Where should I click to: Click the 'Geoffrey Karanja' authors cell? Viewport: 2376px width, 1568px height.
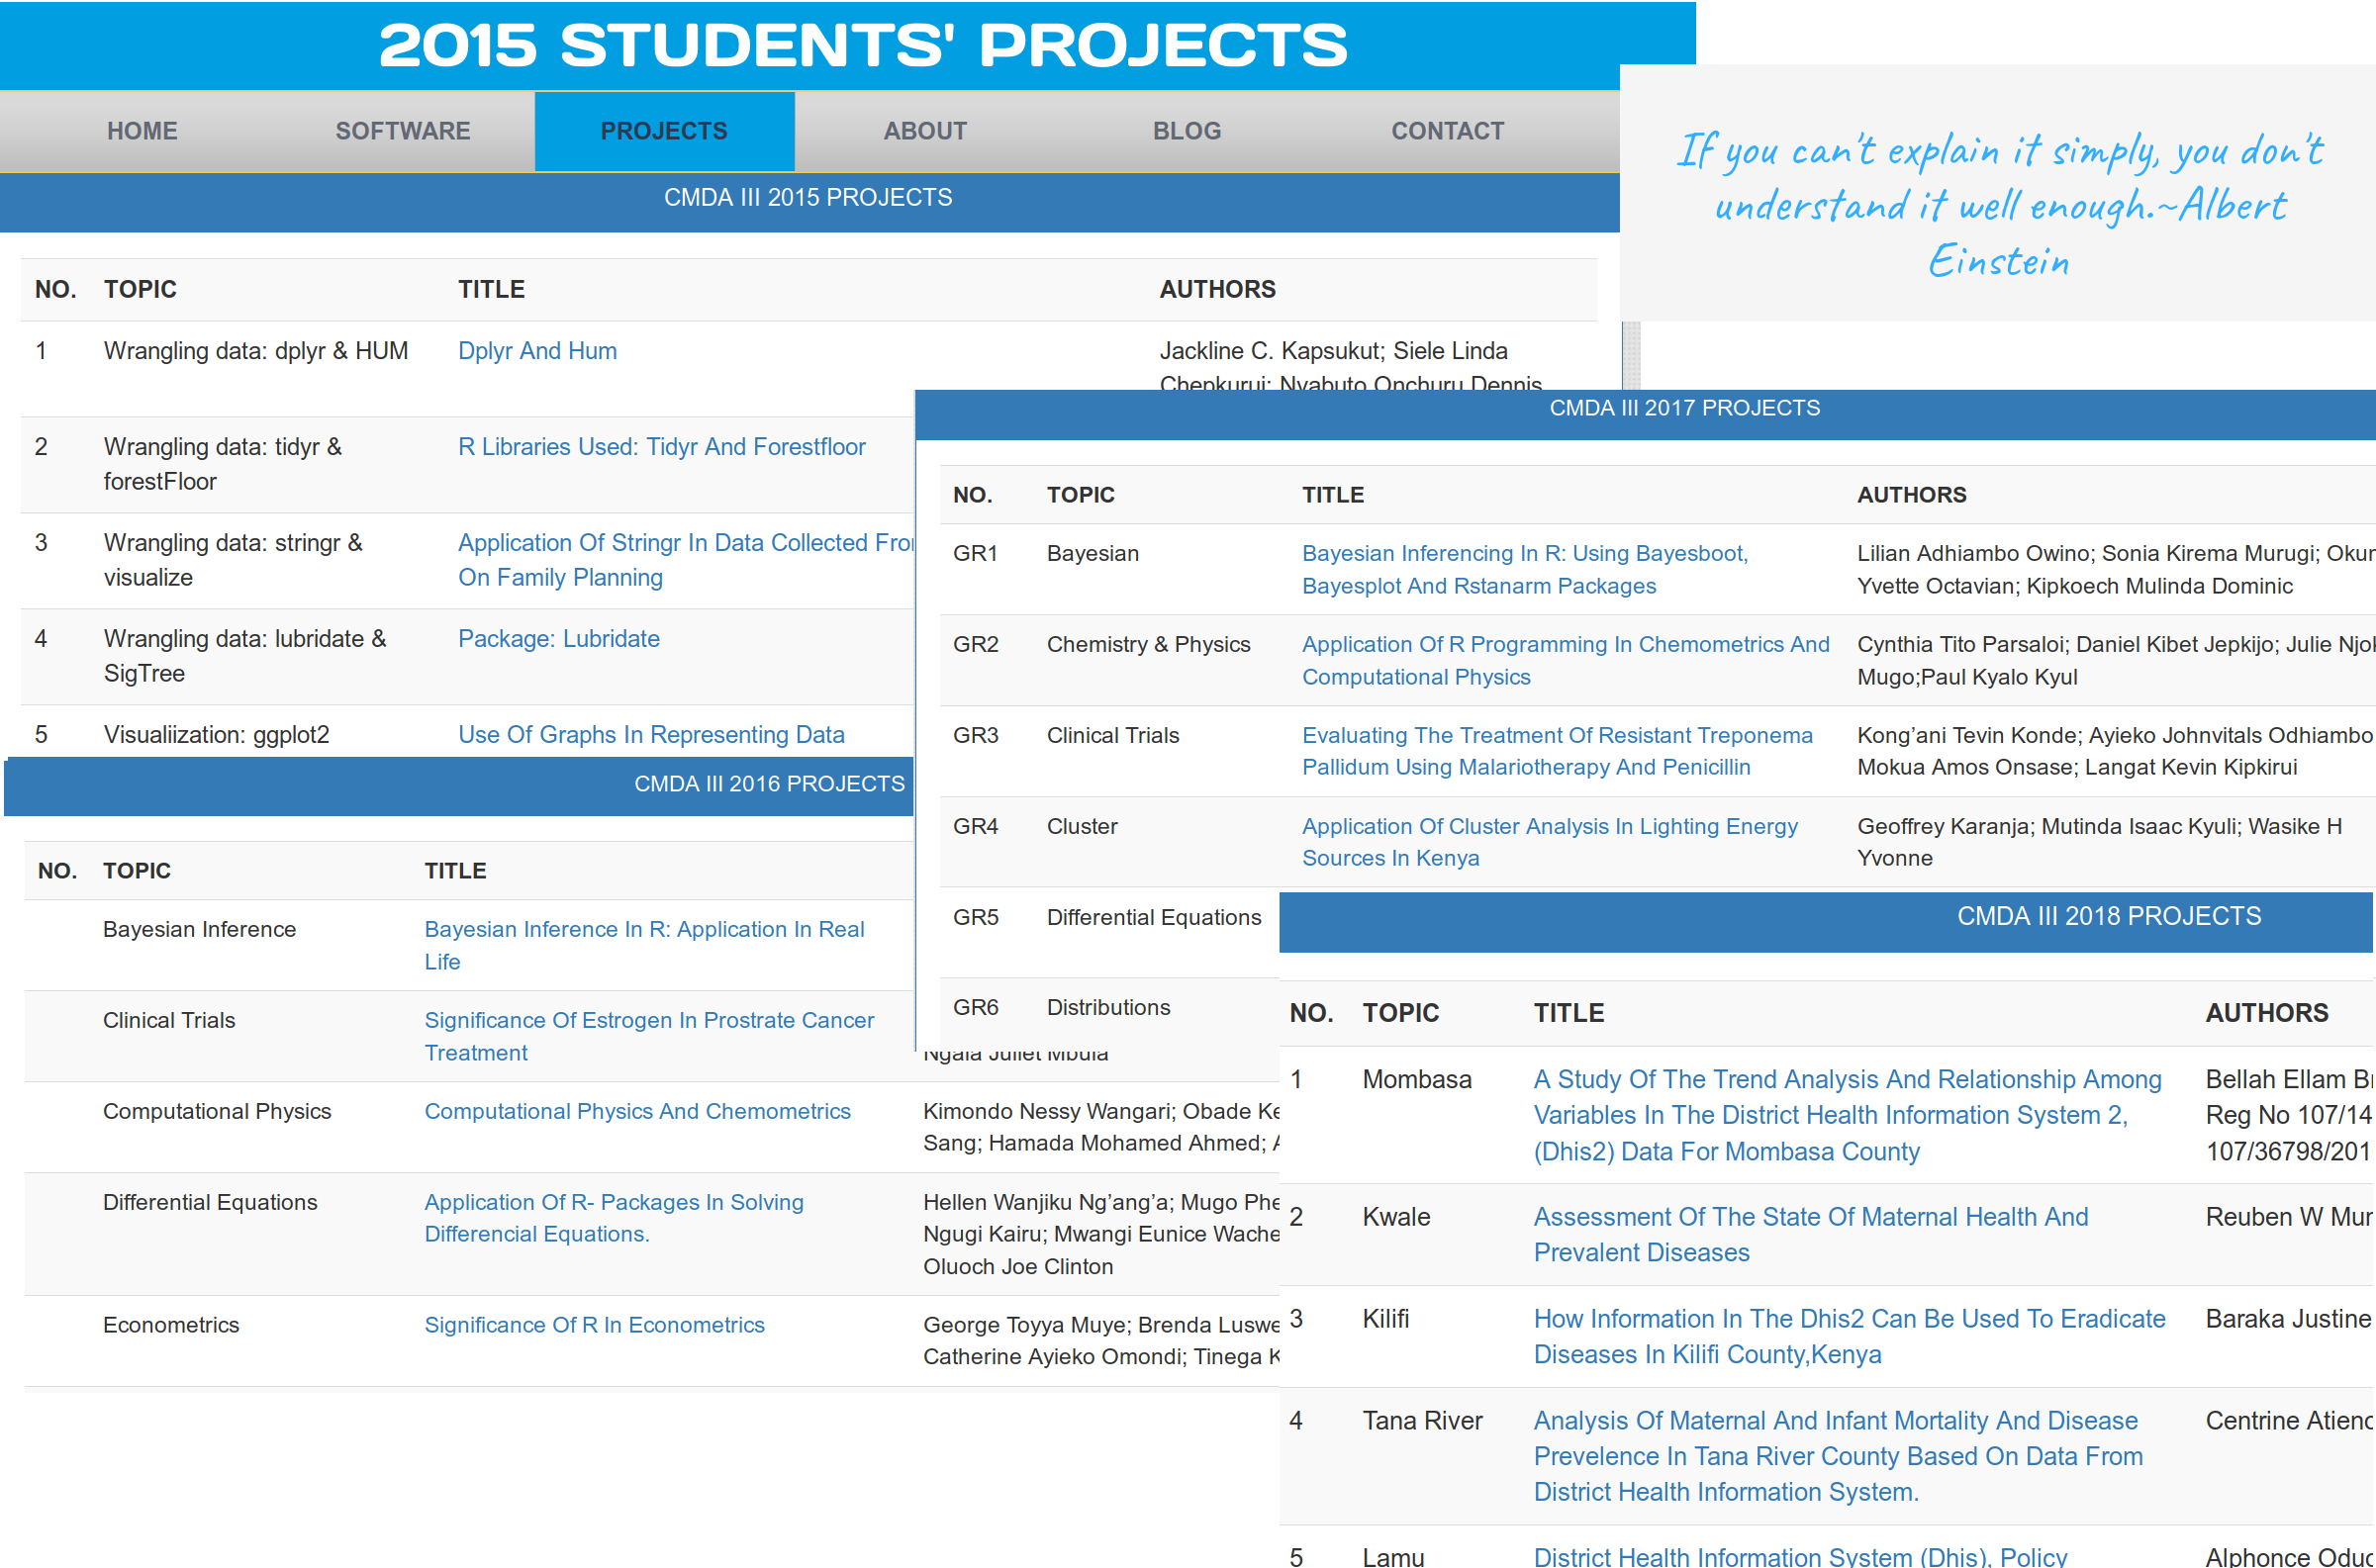coord(2099,842)
